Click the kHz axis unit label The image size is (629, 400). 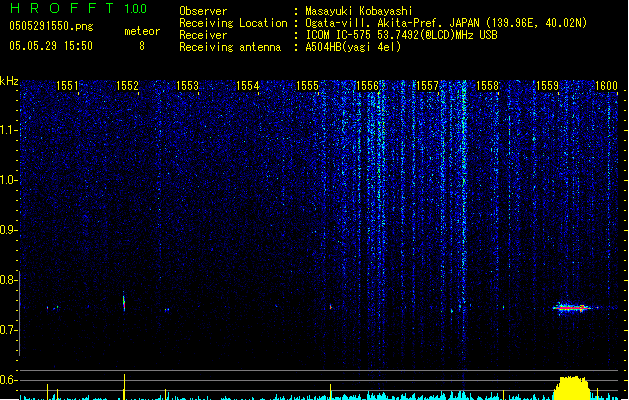9,81
